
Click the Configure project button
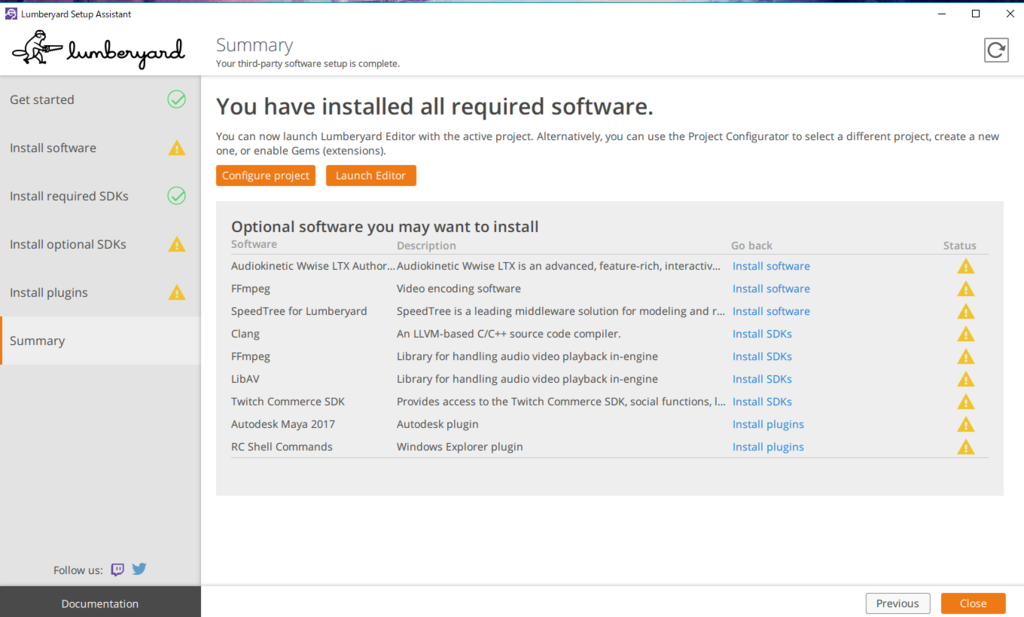point(265,175)
